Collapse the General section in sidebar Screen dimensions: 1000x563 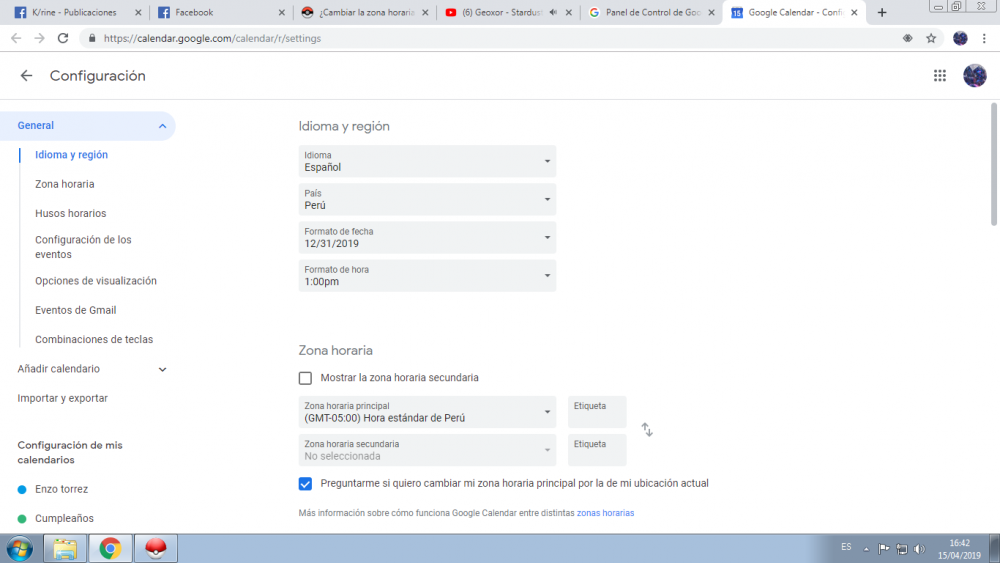[x=162, y=126]
